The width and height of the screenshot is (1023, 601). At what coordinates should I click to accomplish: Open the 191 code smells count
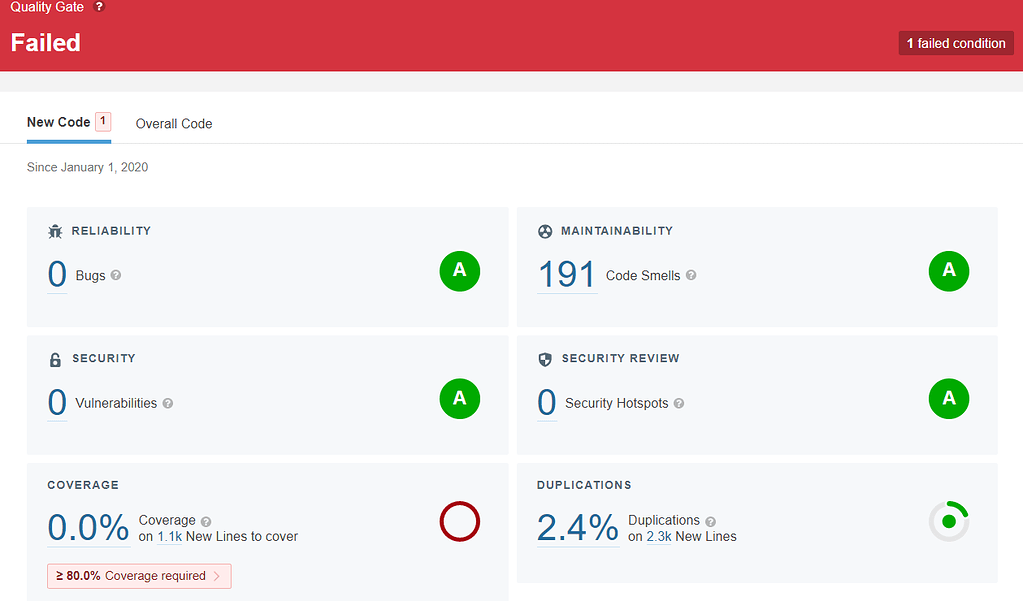coord(567,275)
